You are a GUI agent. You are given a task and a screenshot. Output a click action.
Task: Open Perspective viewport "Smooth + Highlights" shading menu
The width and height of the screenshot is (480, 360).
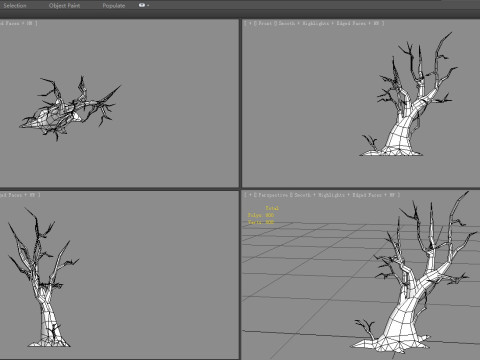(x=319, y=195)
